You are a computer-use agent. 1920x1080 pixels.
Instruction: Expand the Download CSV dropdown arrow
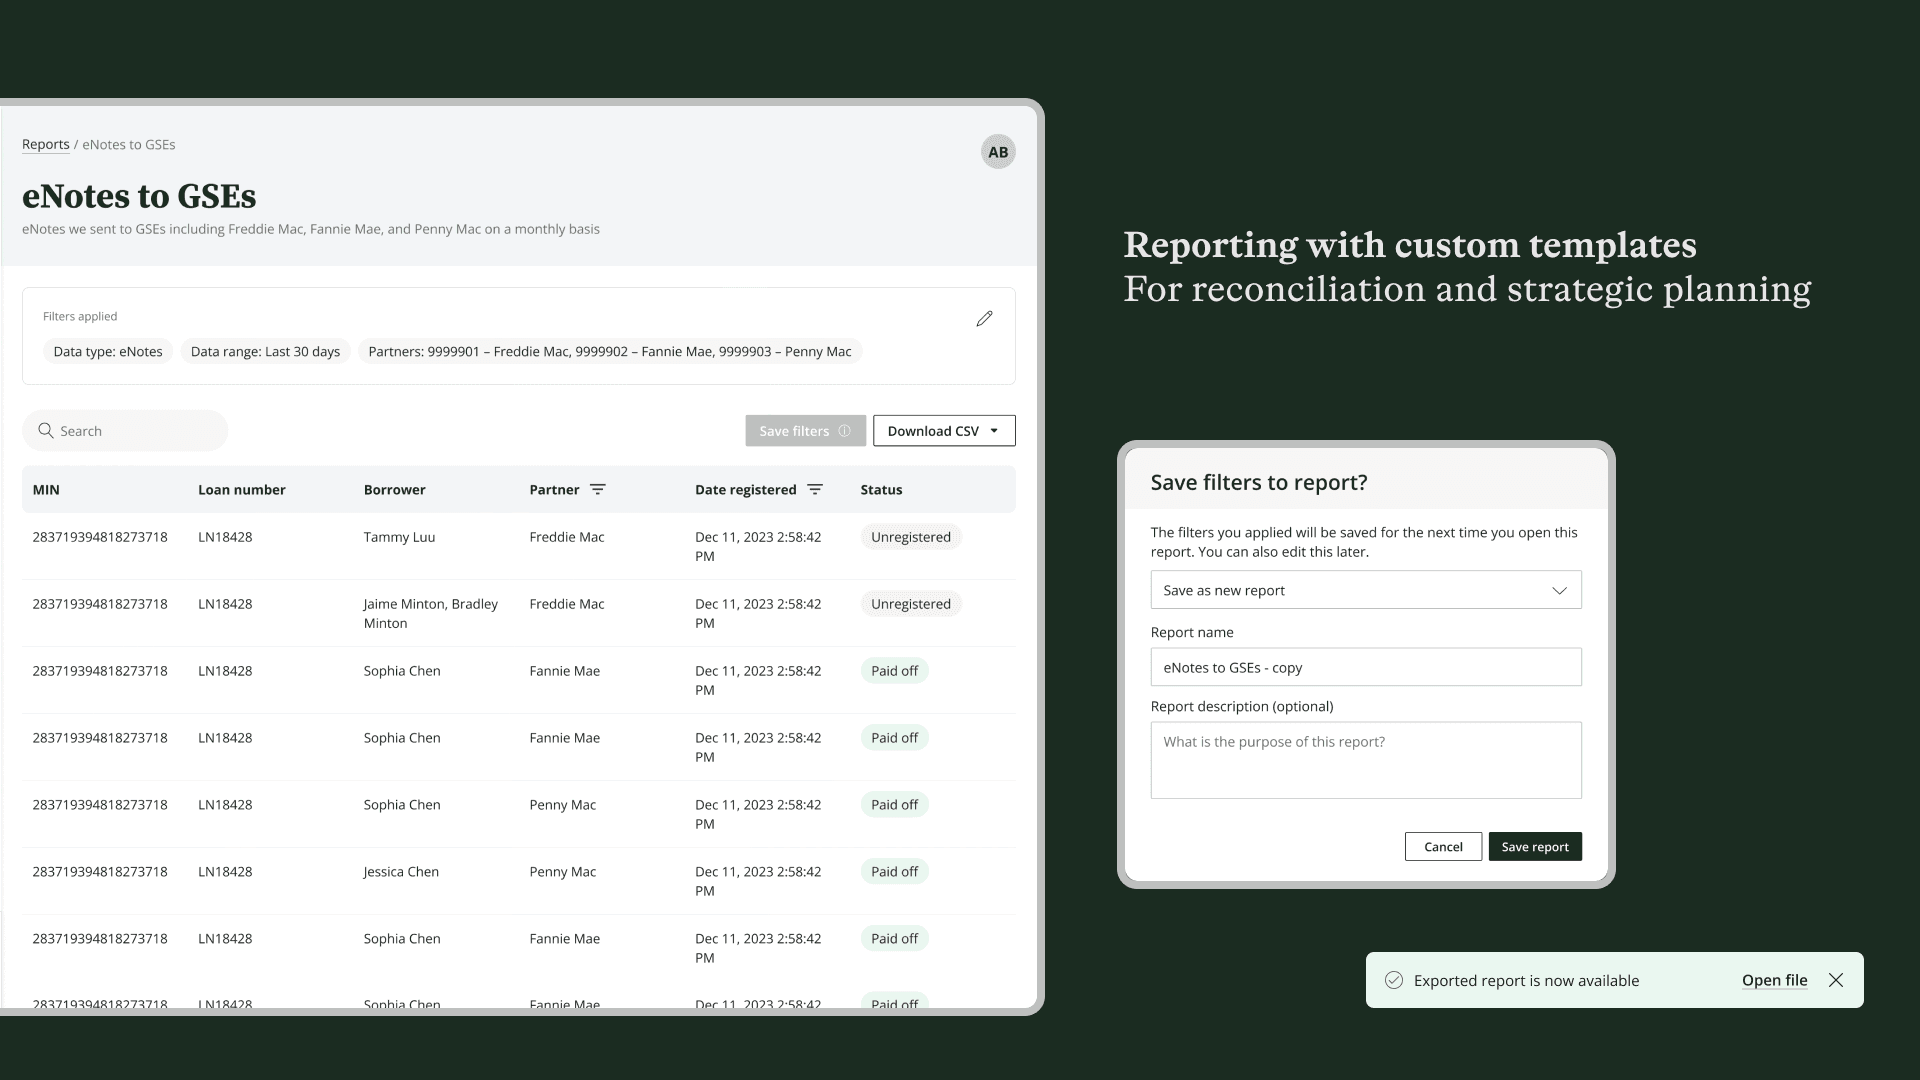tap(994, 431)
